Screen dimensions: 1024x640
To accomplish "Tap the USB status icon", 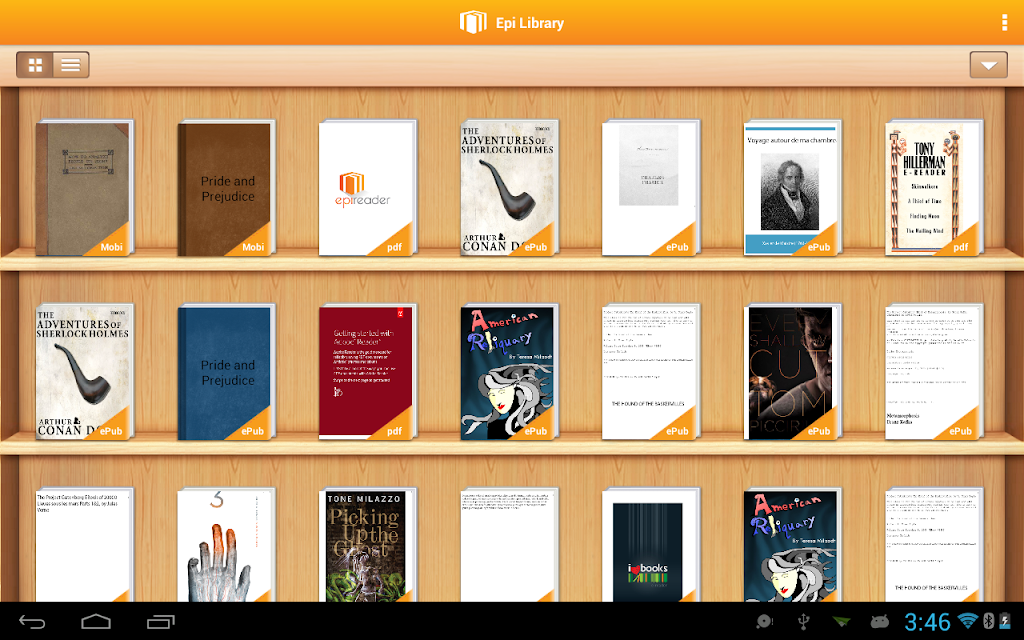I will (x=804, y=621).
